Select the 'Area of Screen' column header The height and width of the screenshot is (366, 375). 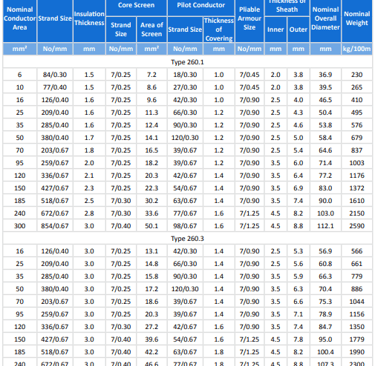point(151,29)
